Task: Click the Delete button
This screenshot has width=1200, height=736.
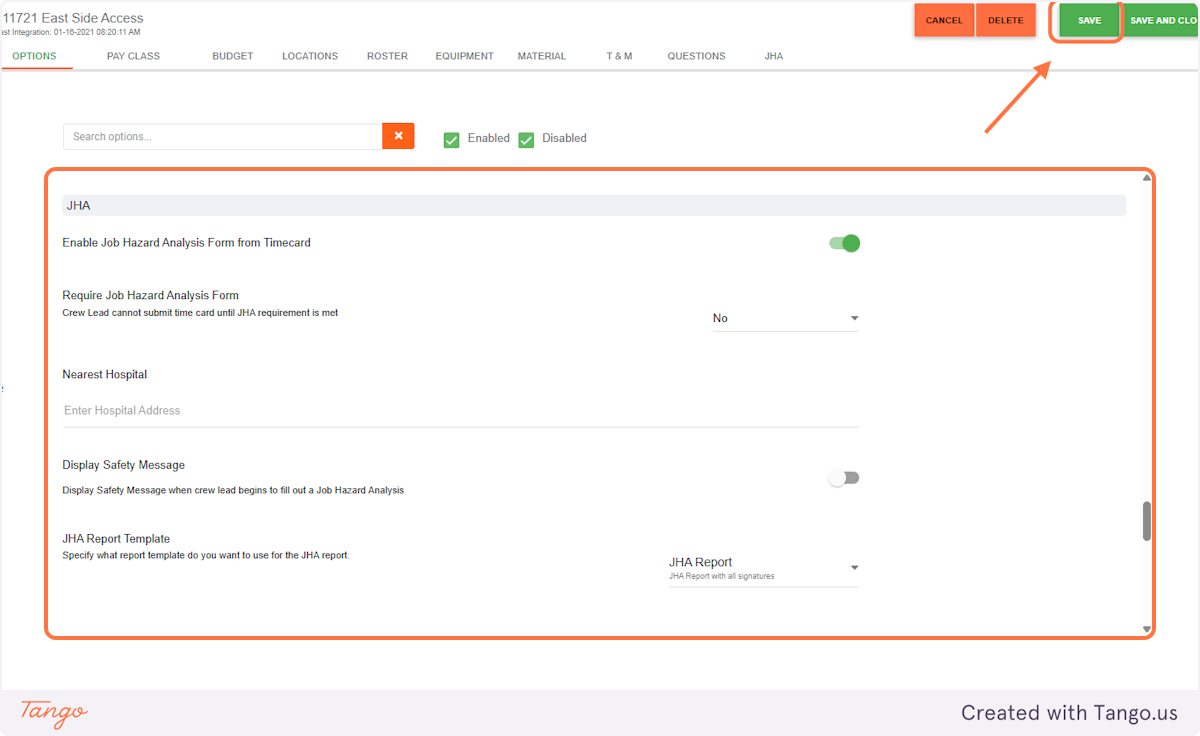Action: tap(1006, 20)
